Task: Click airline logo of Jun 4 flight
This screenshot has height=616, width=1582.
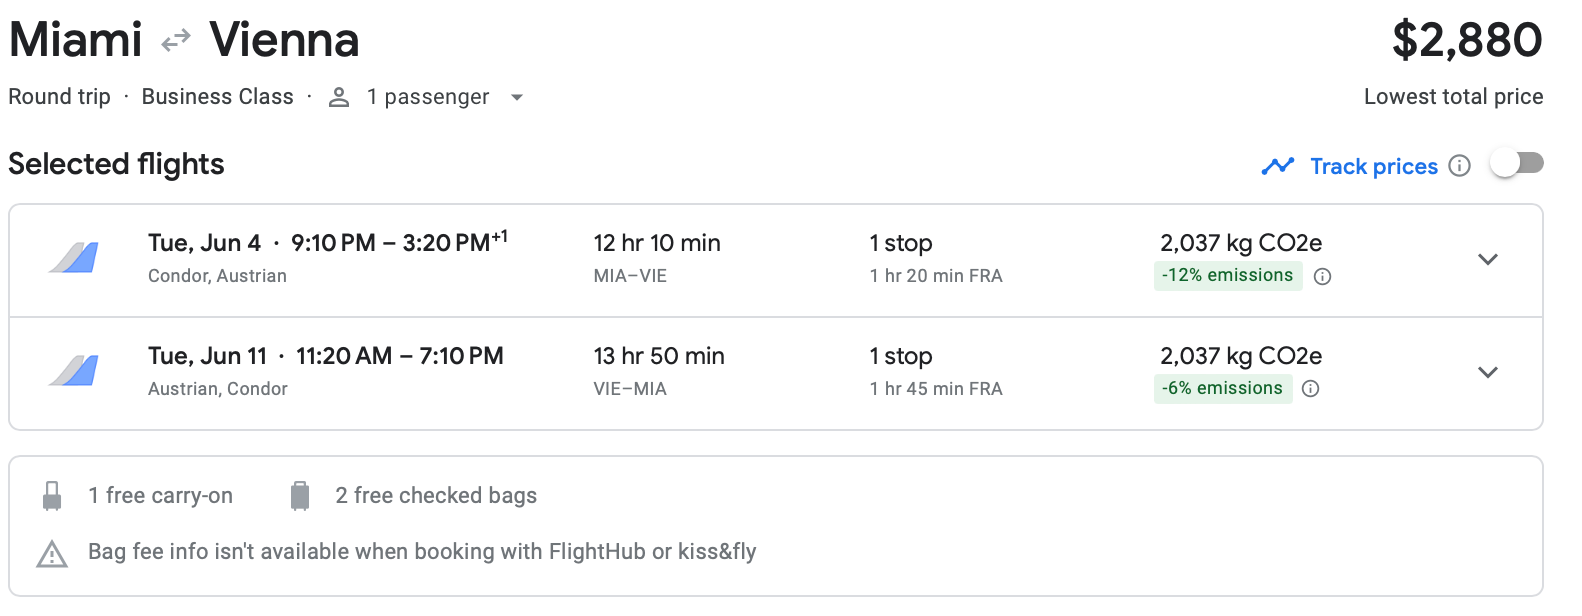Action: [x=75, y=258]
